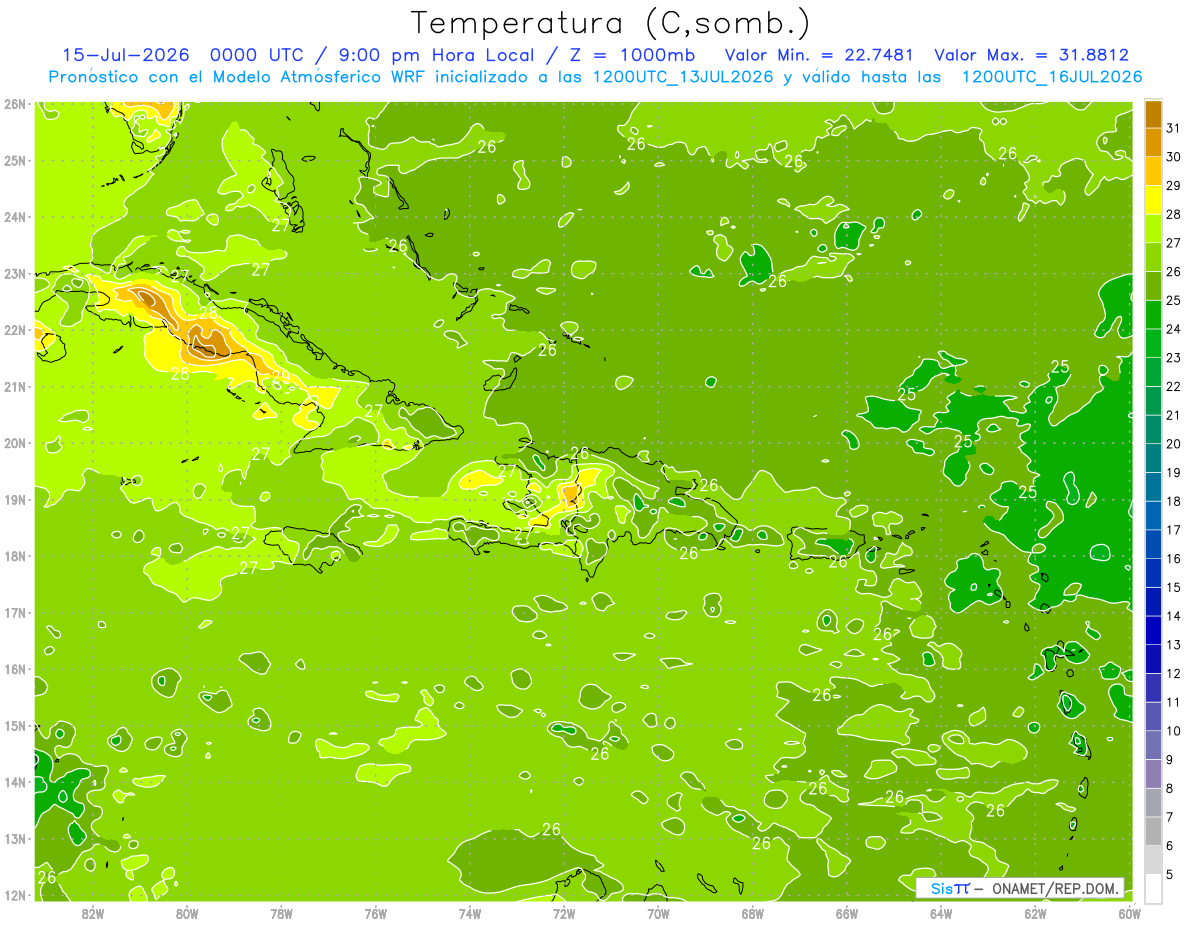Click blue scale segment between 15 and 16
Screen dimensions: 1200x927
pyautogui.click(x=1153, y=573)
